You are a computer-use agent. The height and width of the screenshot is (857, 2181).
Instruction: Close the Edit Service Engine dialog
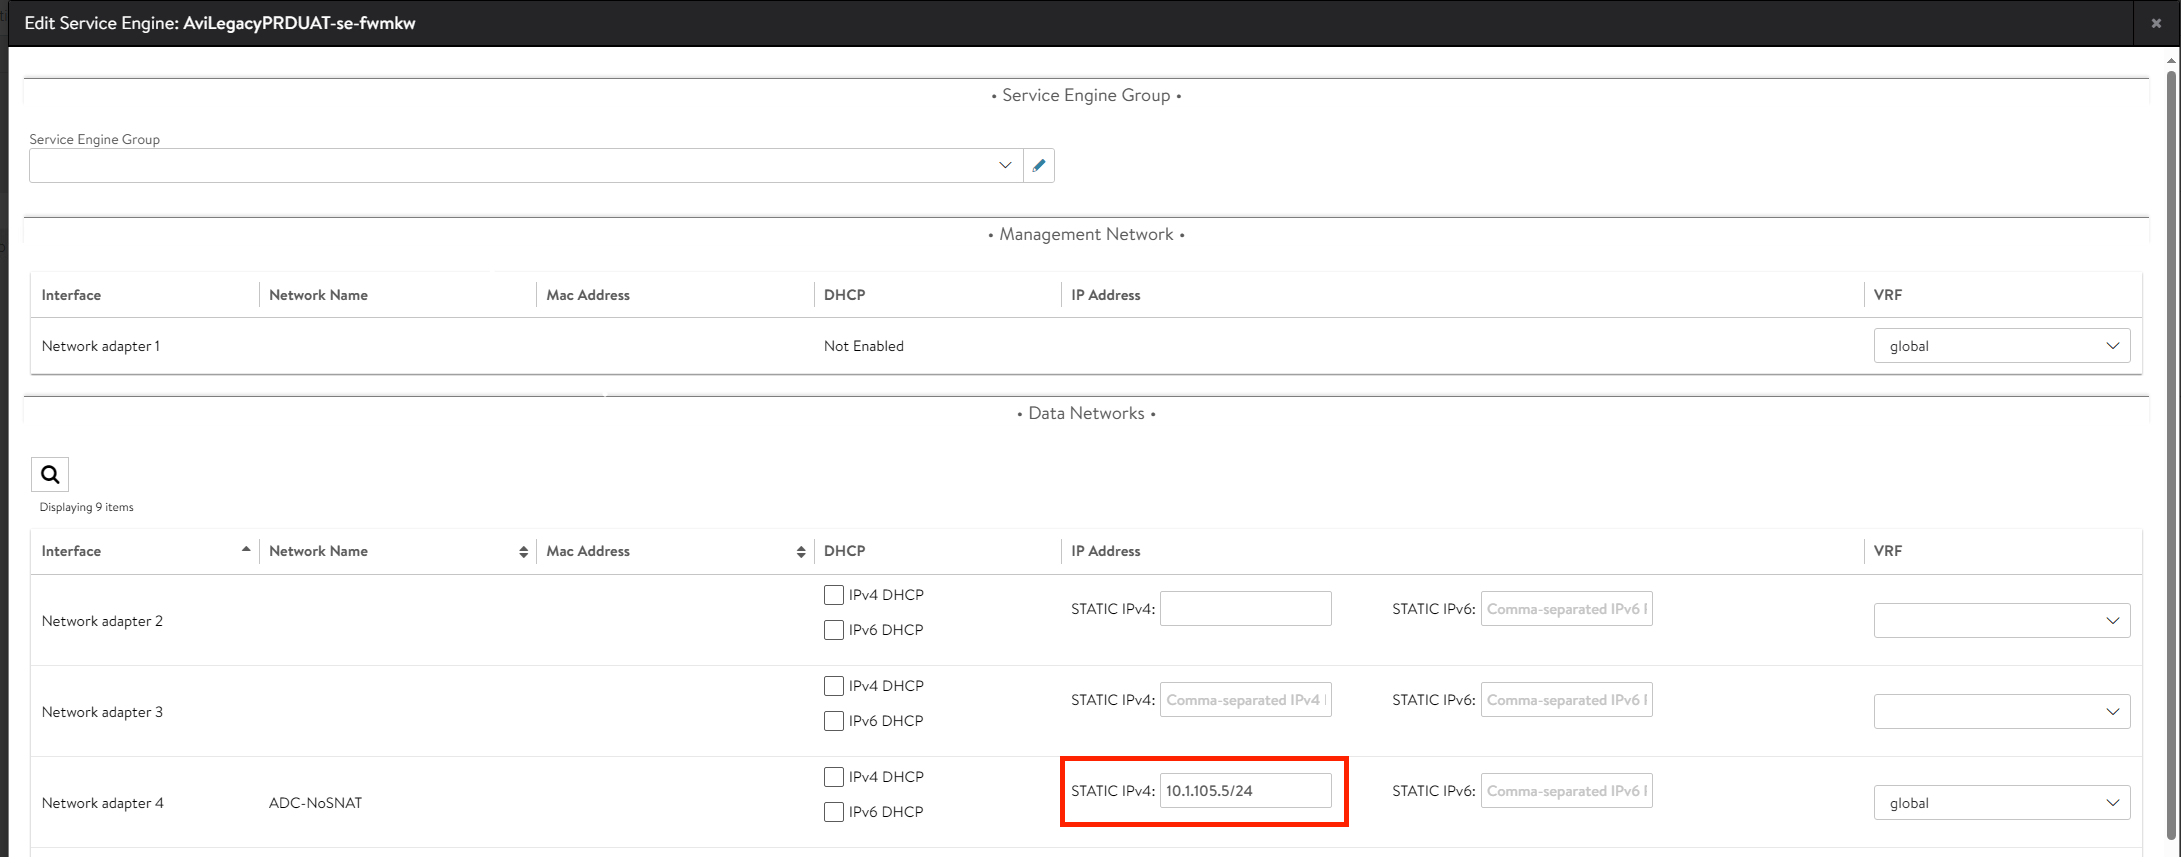coord(2156,23)
